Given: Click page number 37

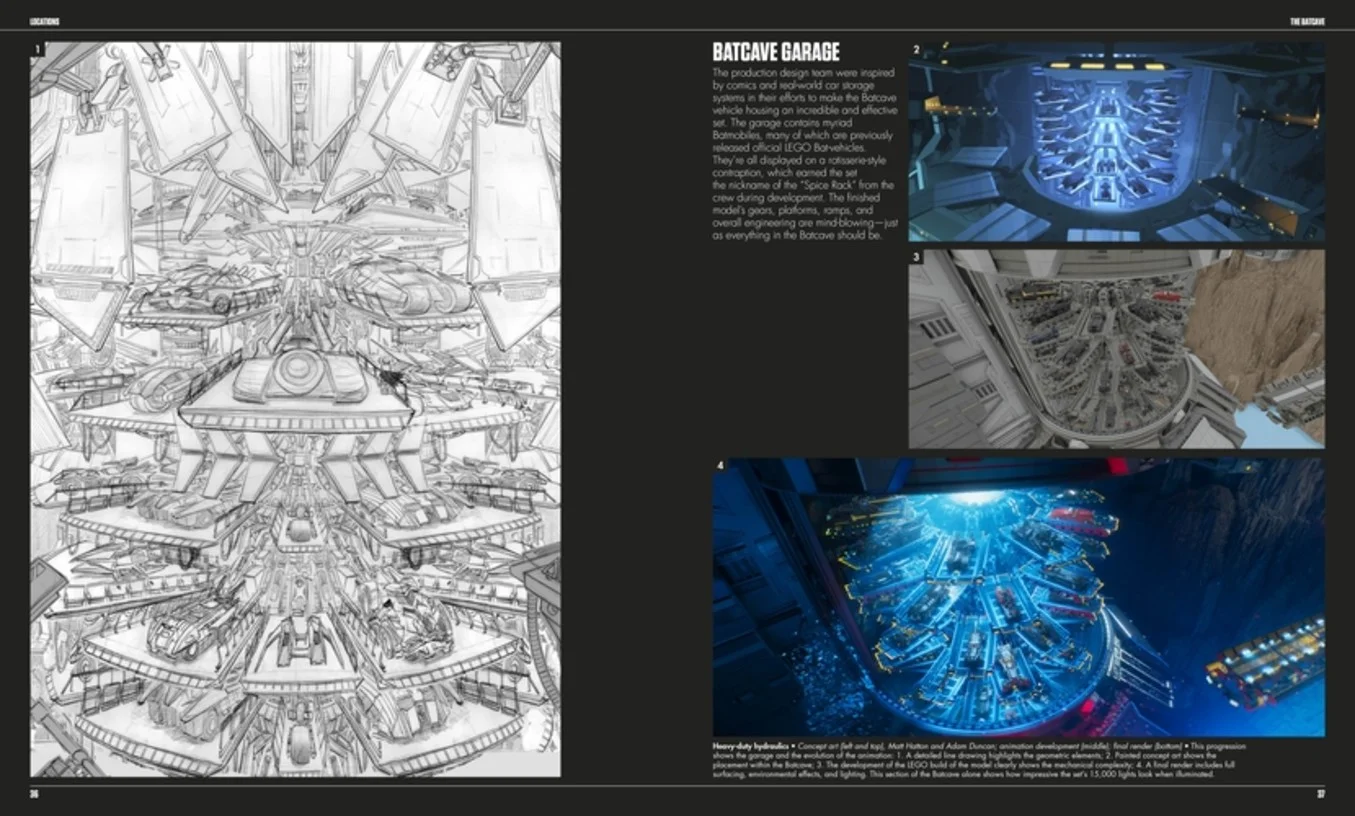Looking at the screenshot, I should (1320, 795).
